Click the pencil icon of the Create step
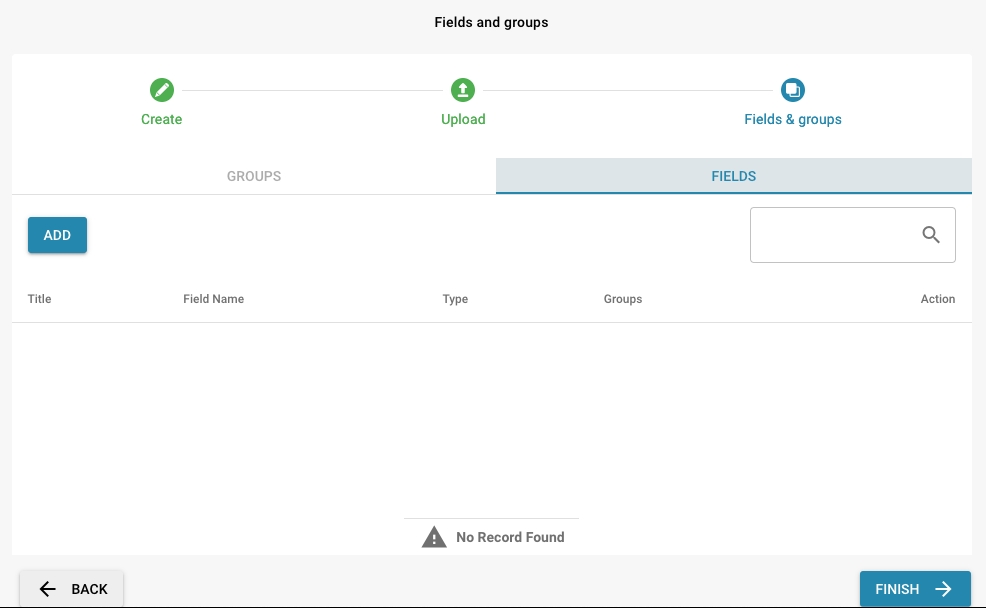This screenshot has width=986, height=608. point(161,90)
